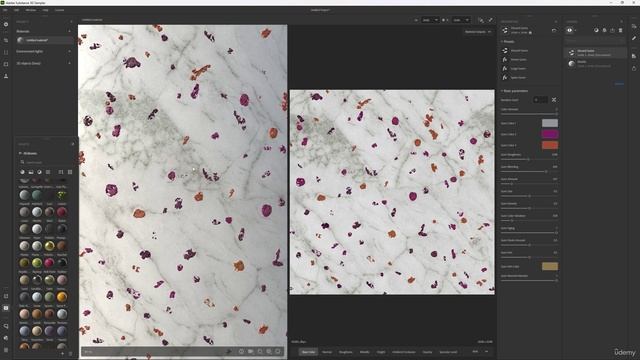The image size is (640, 360).
Task: Select the second layer with the sphere icon
Action: coord(596,64)
